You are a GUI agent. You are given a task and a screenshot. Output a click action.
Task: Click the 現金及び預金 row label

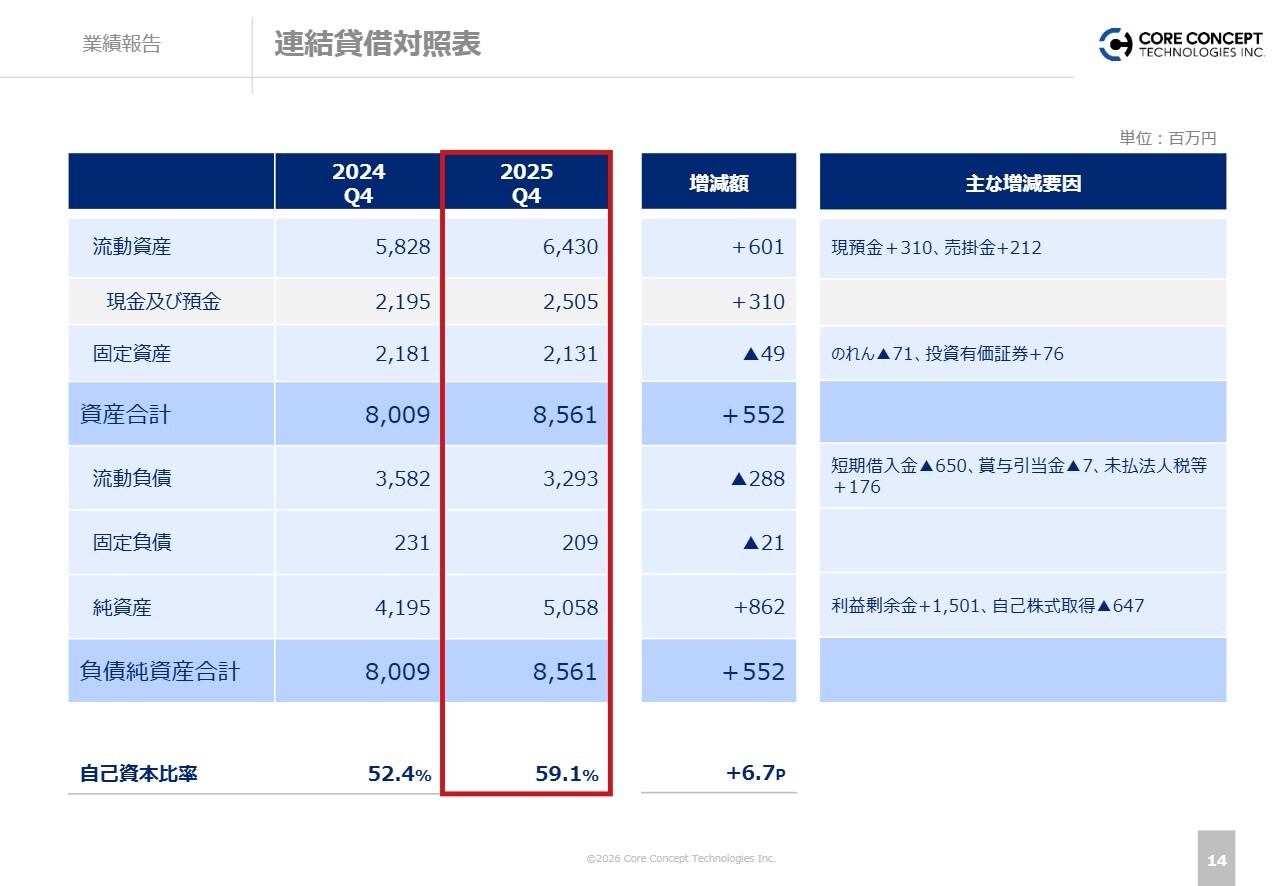(163, 302)
